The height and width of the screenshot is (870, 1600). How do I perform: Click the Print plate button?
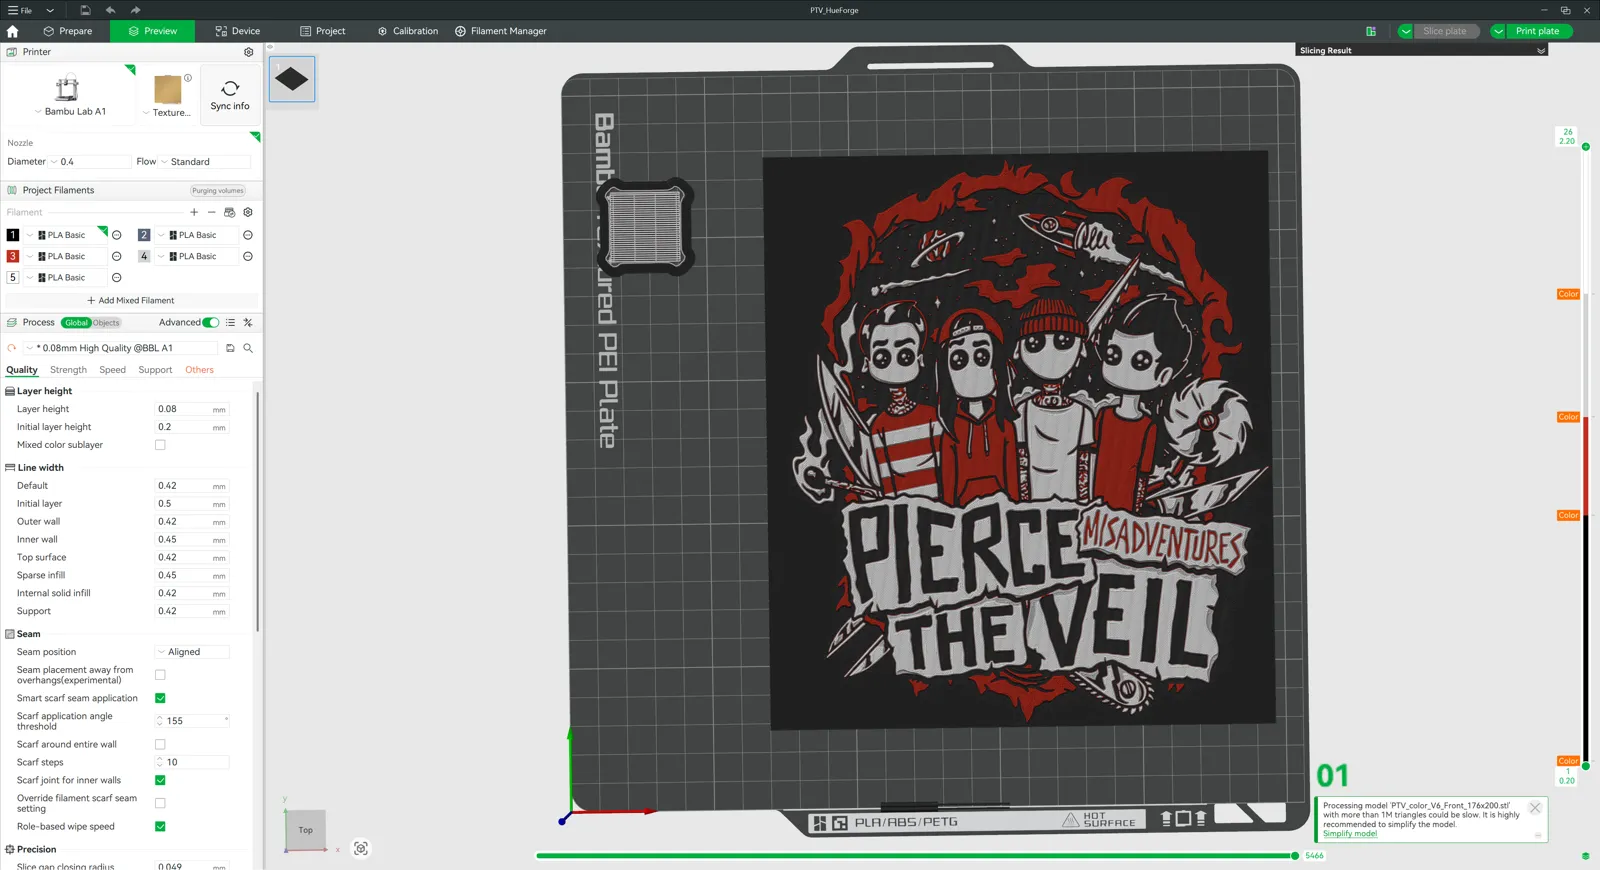coord(1538,31)
